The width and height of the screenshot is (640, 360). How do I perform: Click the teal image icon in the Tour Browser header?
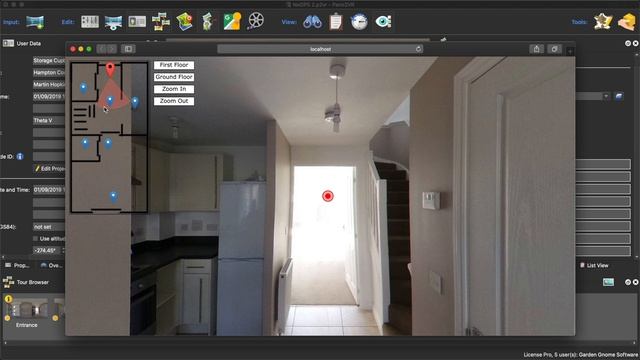[608, 282]
